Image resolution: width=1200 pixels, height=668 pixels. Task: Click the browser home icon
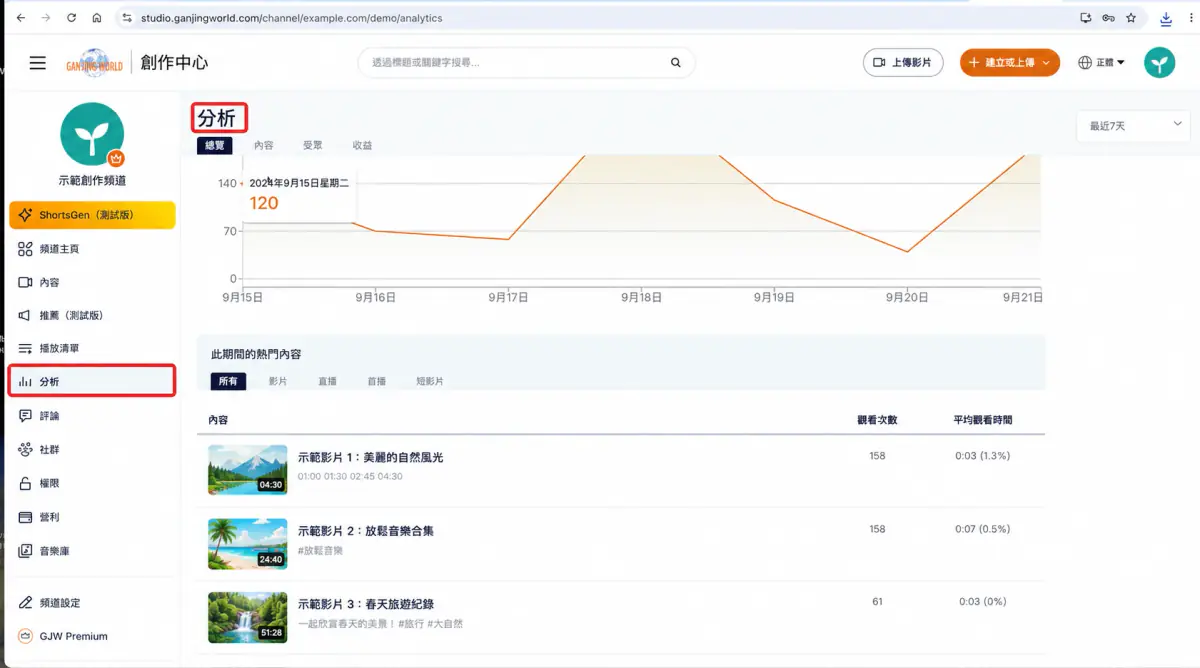96,18
